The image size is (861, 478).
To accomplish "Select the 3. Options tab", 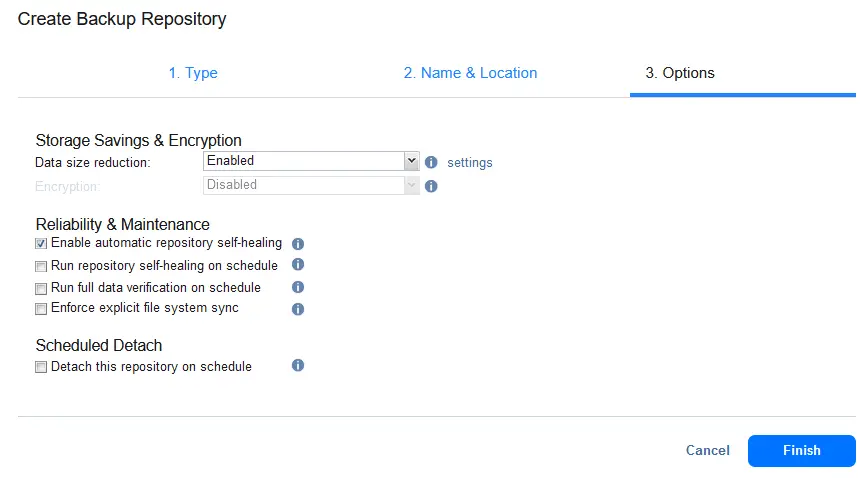I will click(680, 73).
